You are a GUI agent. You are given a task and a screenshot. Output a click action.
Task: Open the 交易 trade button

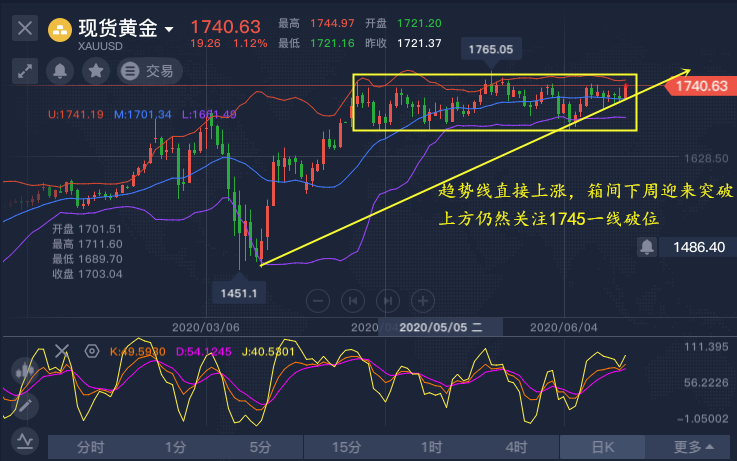147,71
